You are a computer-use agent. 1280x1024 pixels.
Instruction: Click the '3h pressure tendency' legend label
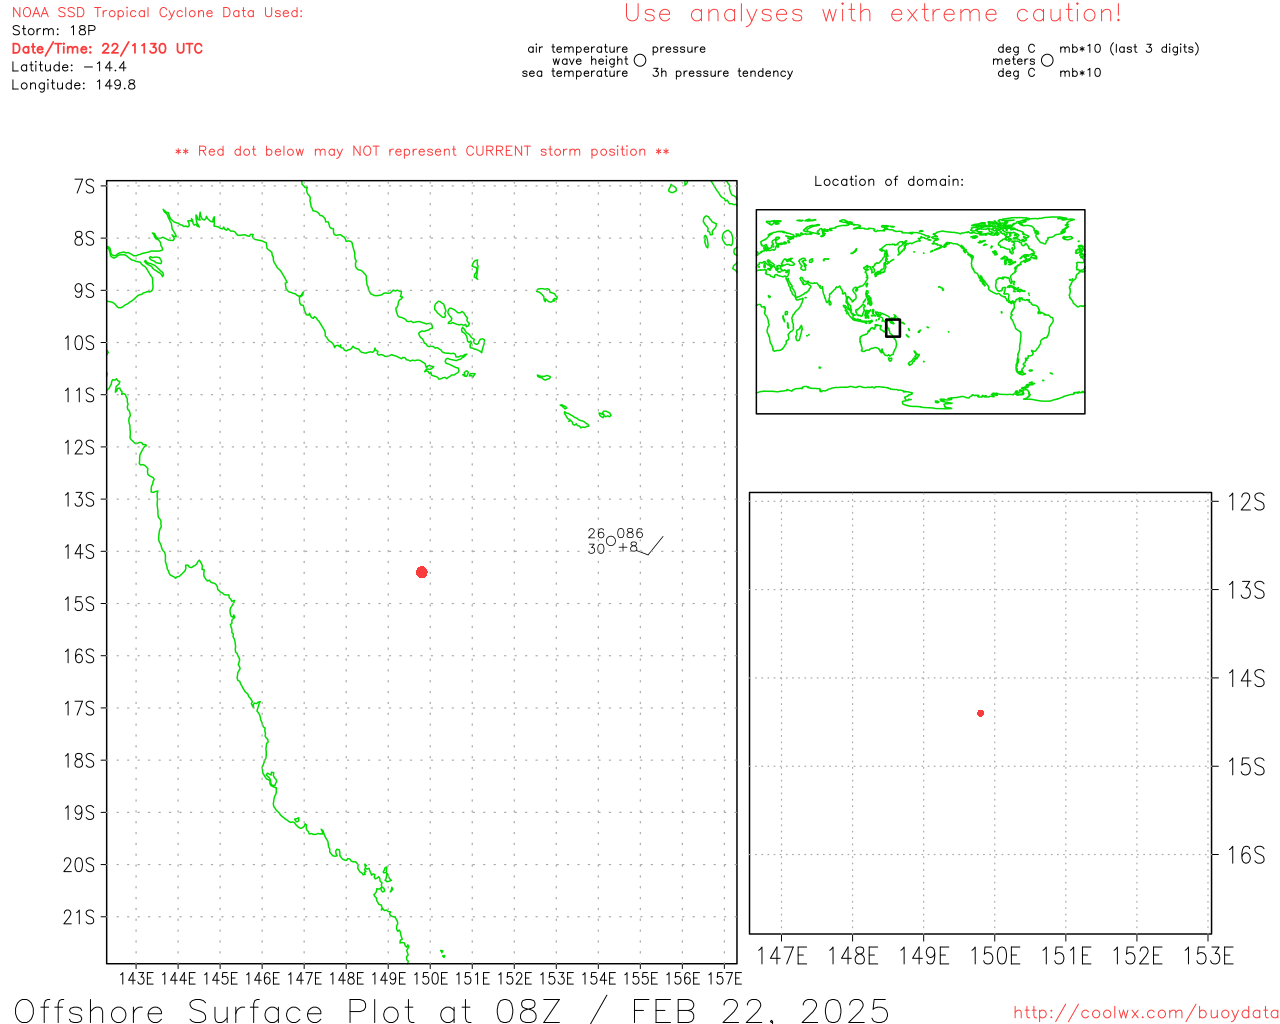(722, 73)
